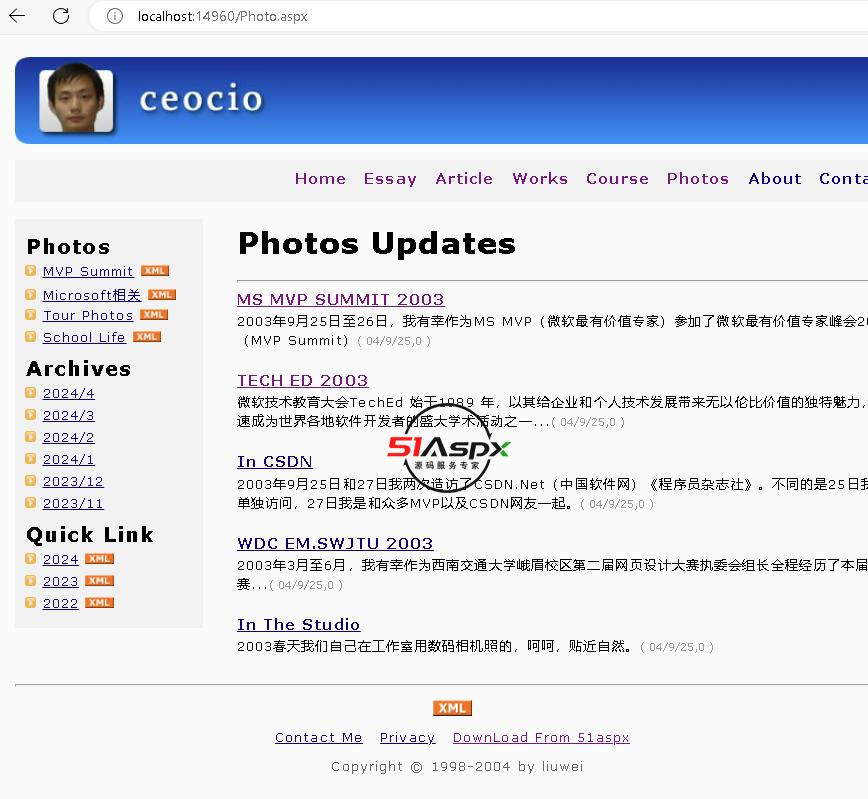Open the Course navigation item

click(x=617, y=178)
